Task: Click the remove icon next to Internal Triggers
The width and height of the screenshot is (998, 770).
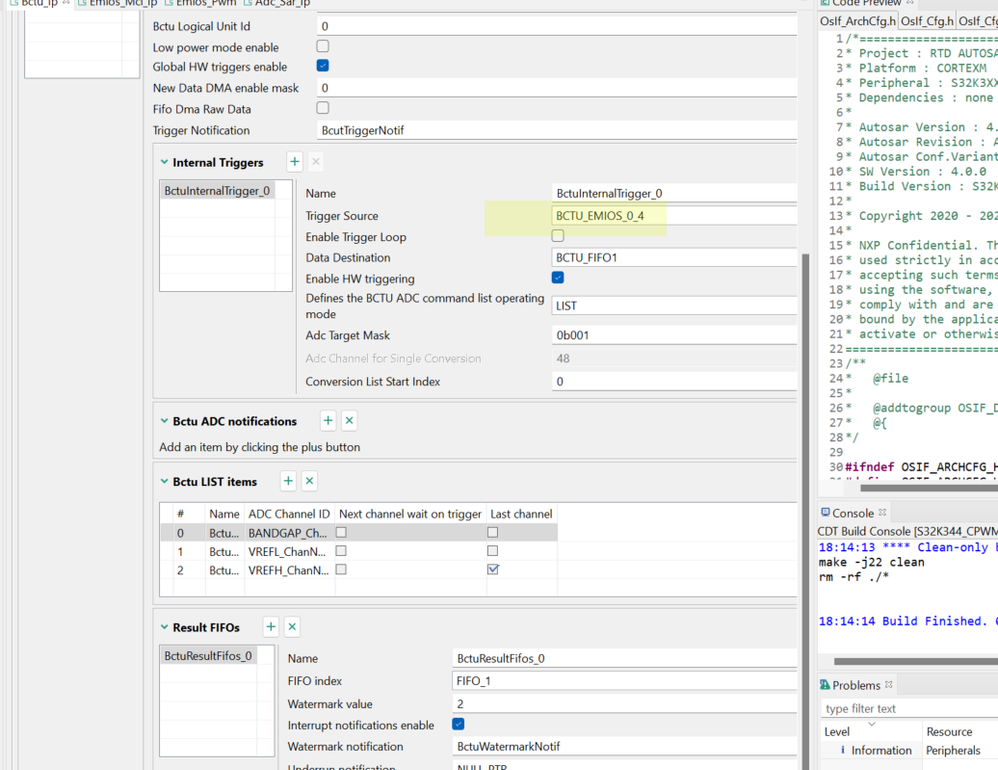Action: click(x=316, y=162)
